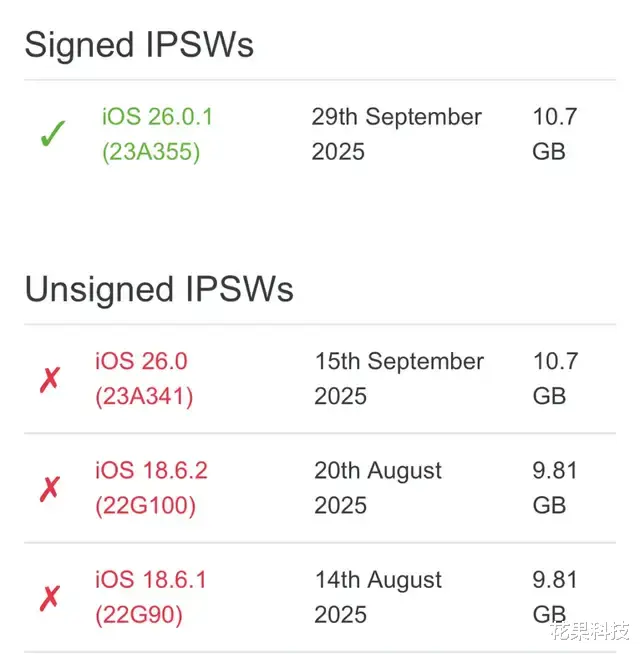
Task: Click the 14th August 2025 release date
Action: (378, 597)
